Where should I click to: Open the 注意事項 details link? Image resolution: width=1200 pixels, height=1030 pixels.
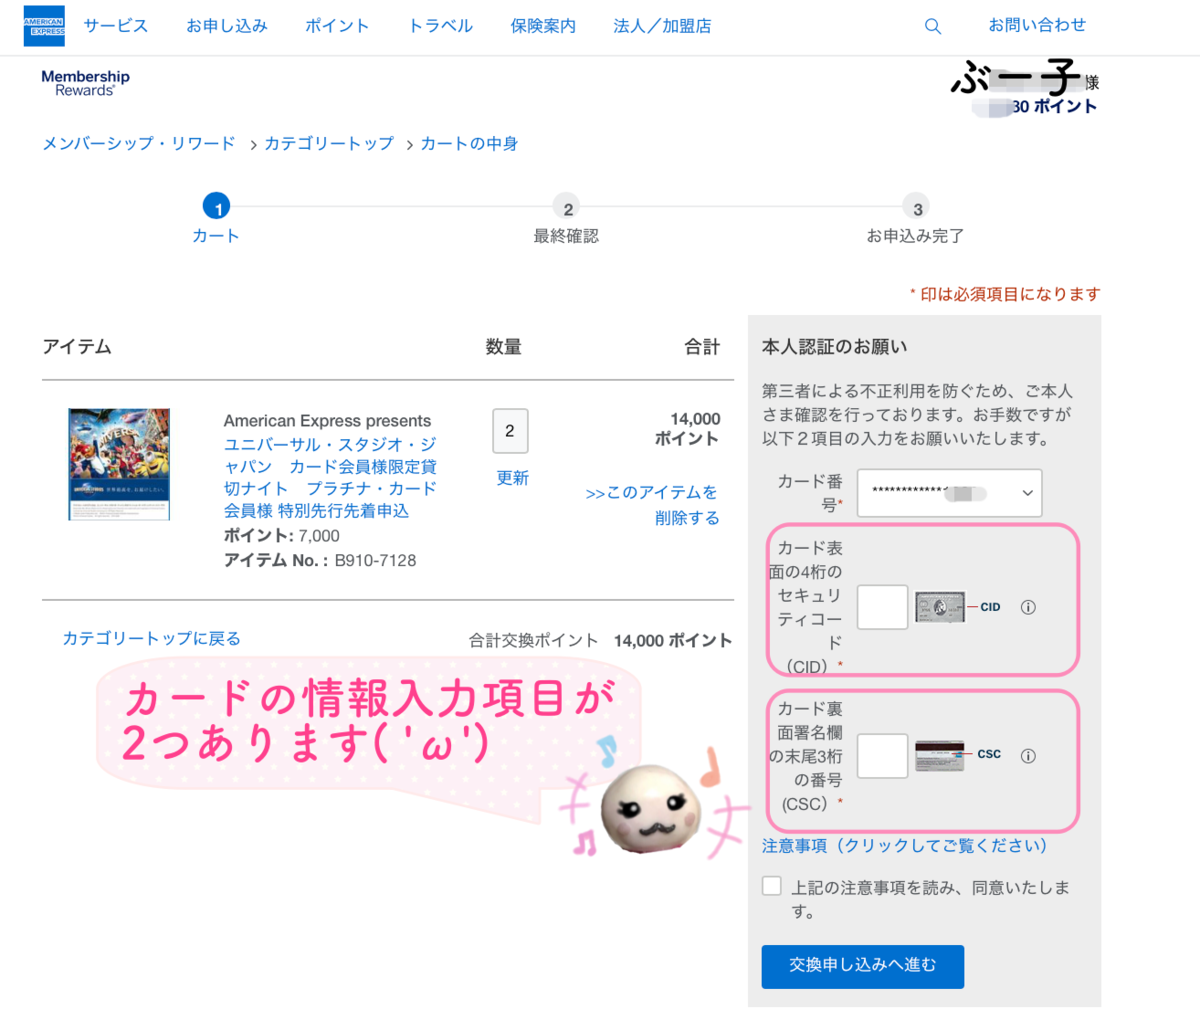click(x=905, y=845)
